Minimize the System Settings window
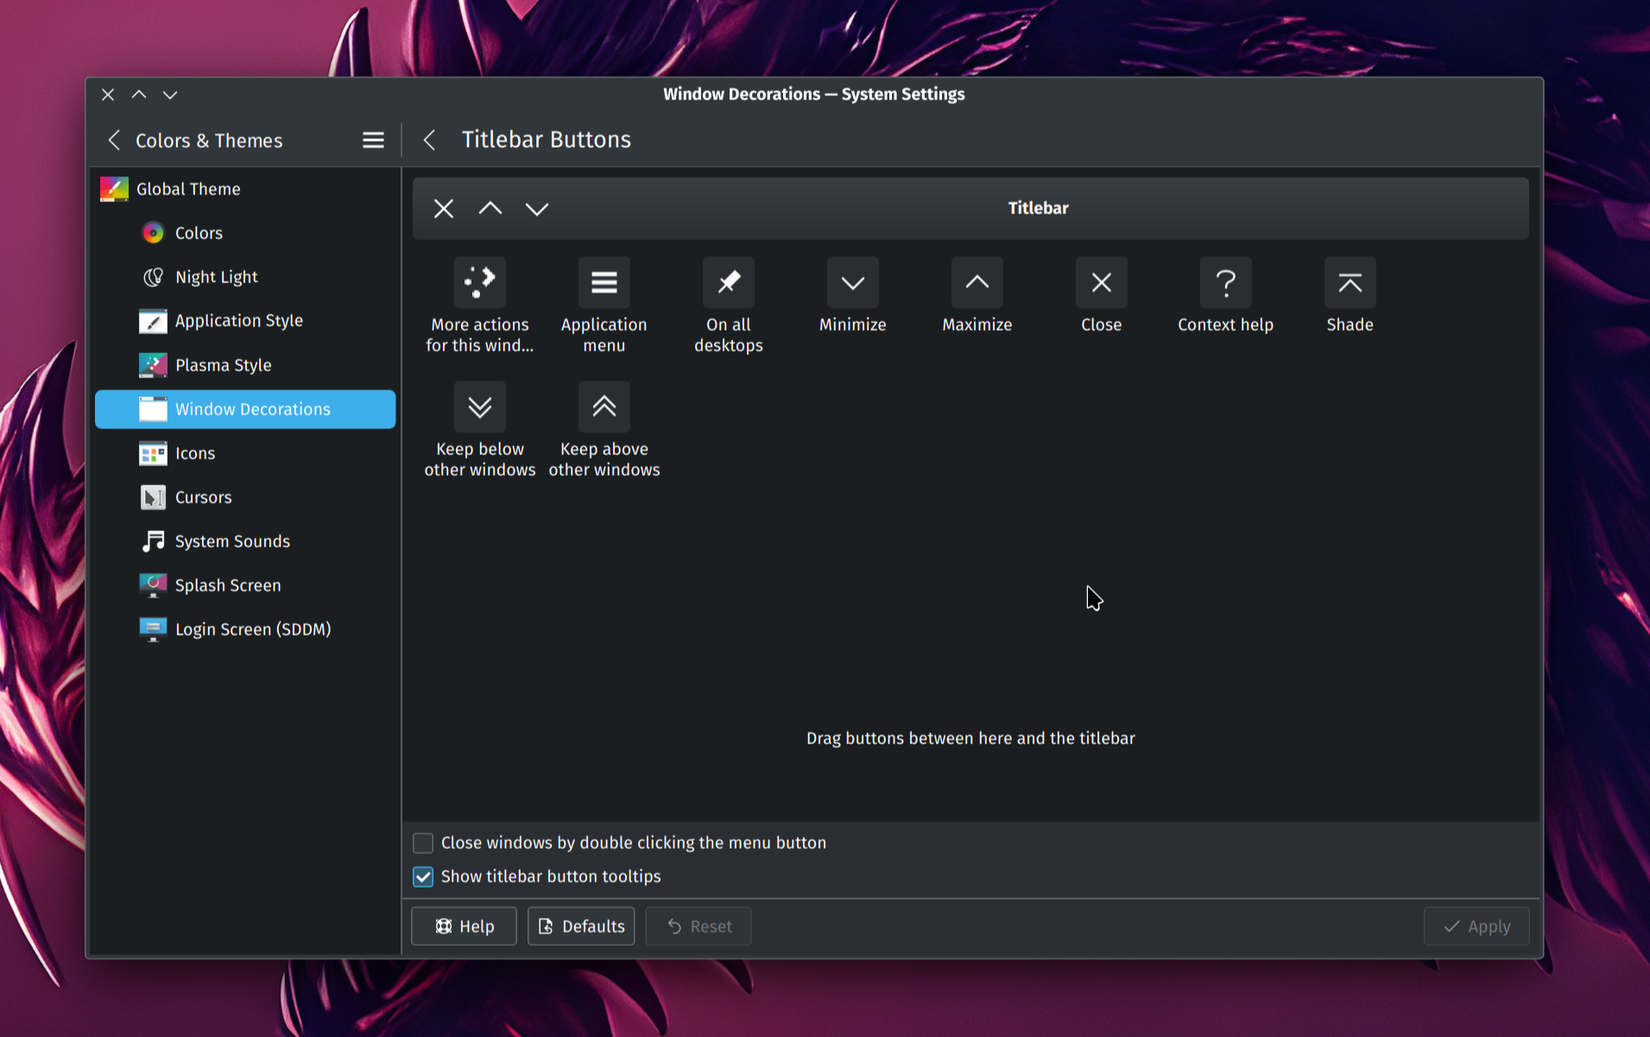The image size is (1650, 1037). (170, 94)
